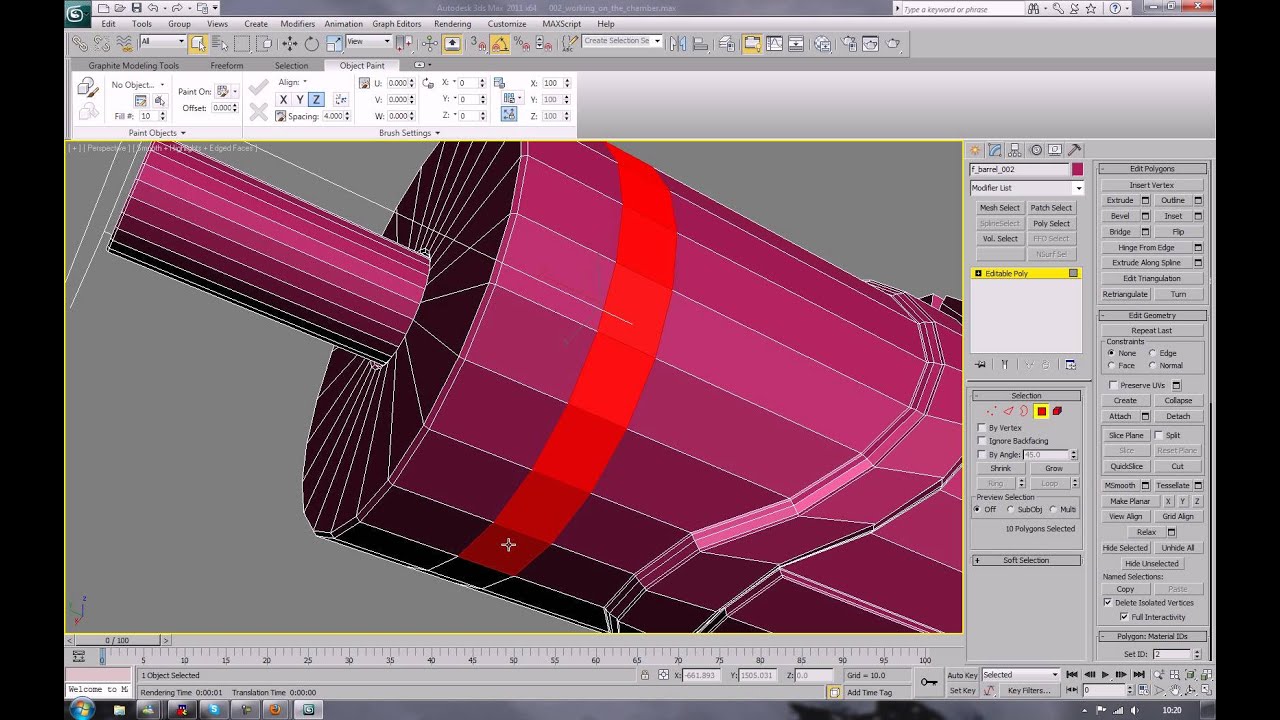Select Edge sub-object level icon
Image resolution: width=1280 pixels, height=720 pixels.
(x=1008, y=411)
